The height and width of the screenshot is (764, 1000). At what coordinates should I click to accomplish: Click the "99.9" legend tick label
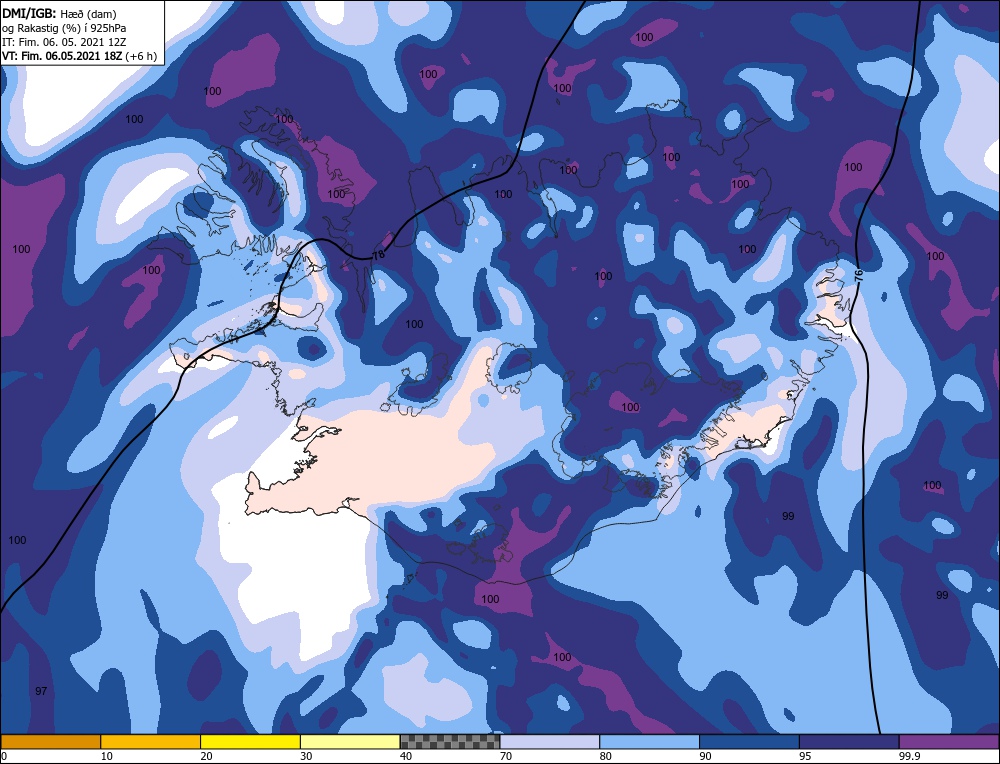[909, 756]
